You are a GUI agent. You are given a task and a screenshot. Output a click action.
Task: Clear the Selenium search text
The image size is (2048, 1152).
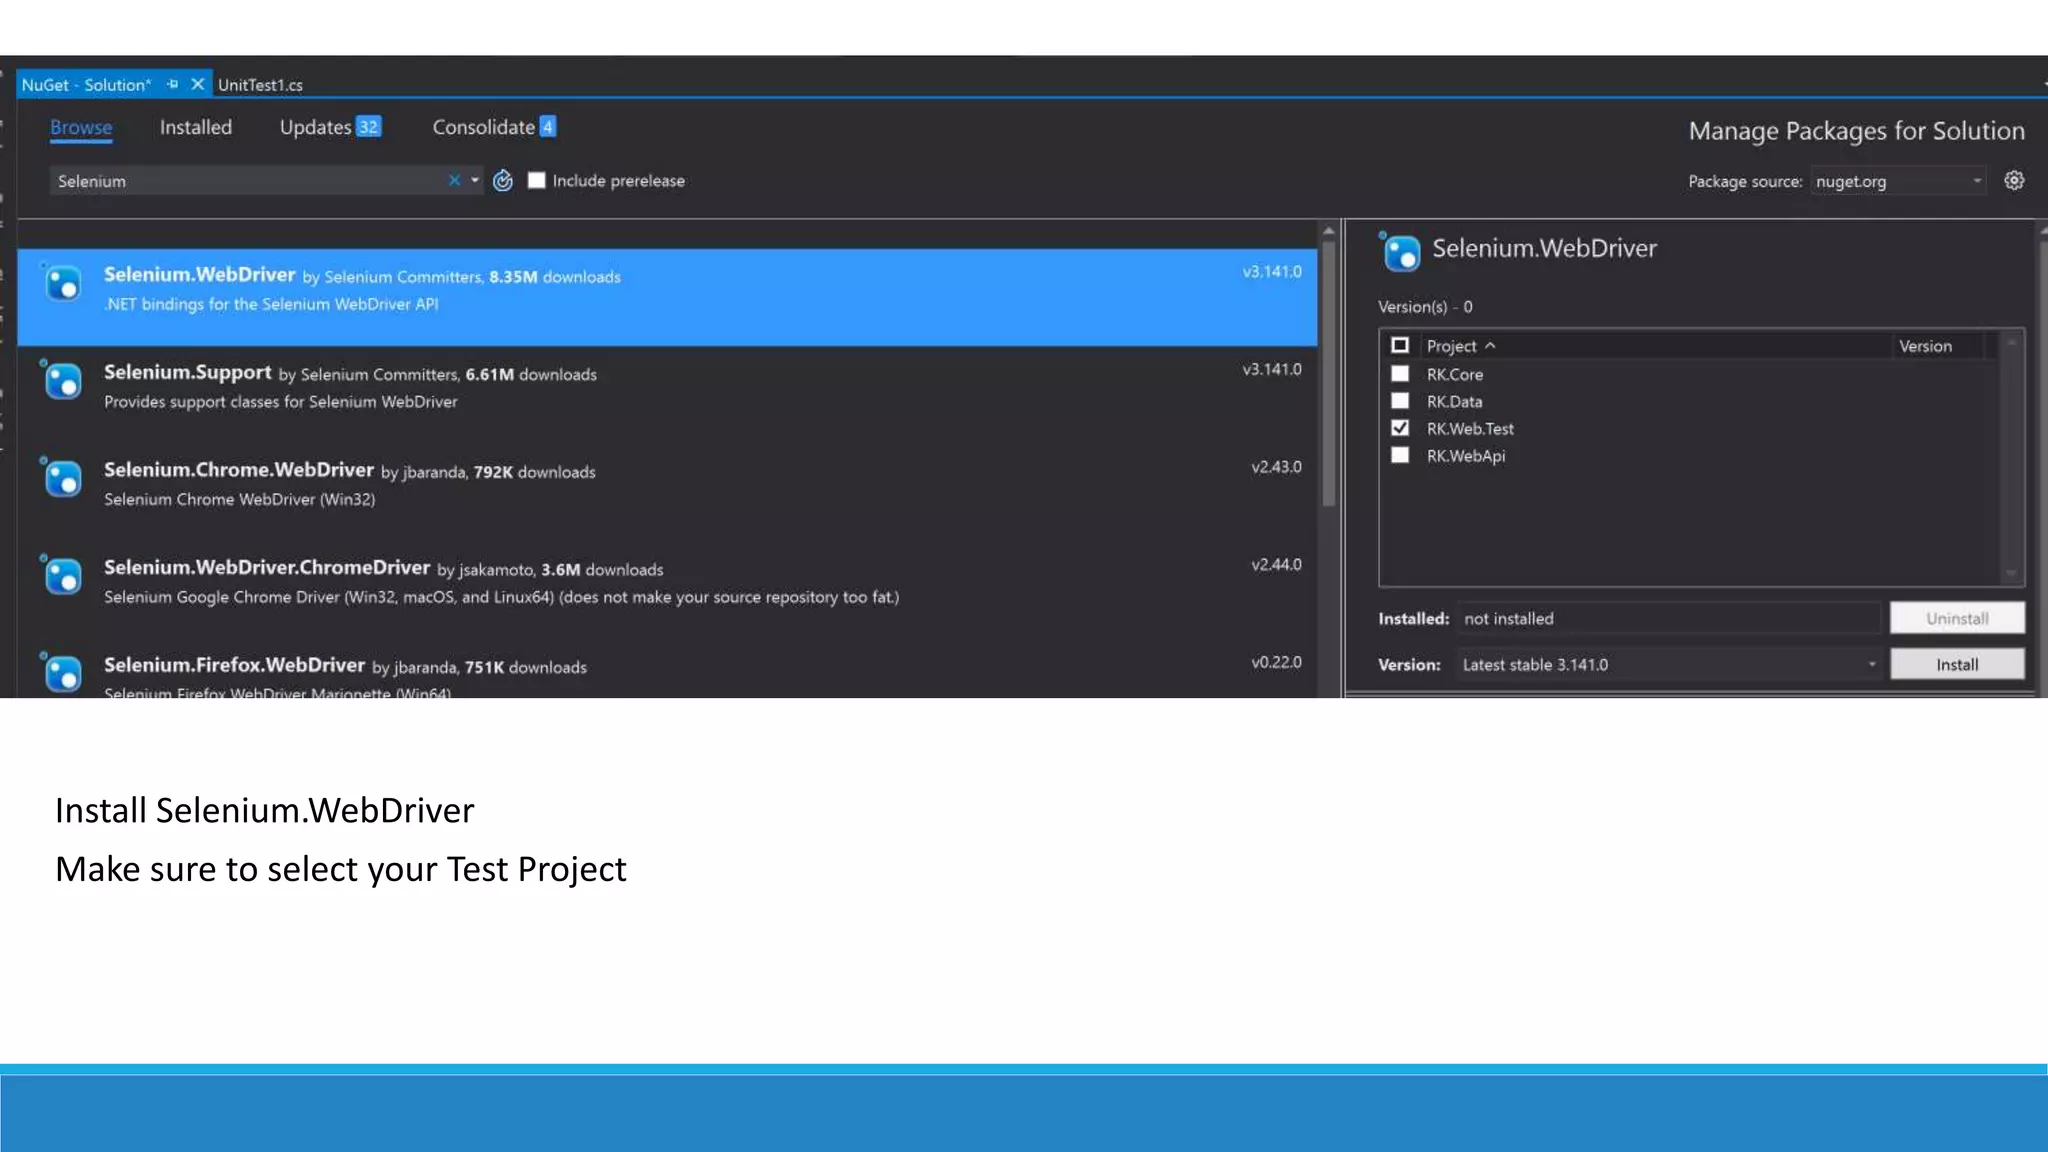tap(454, 180)
